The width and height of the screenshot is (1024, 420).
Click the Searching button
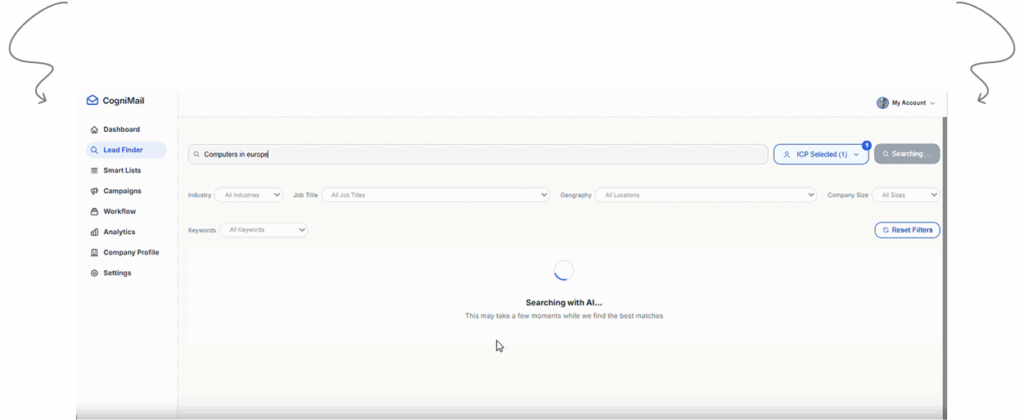906,154
